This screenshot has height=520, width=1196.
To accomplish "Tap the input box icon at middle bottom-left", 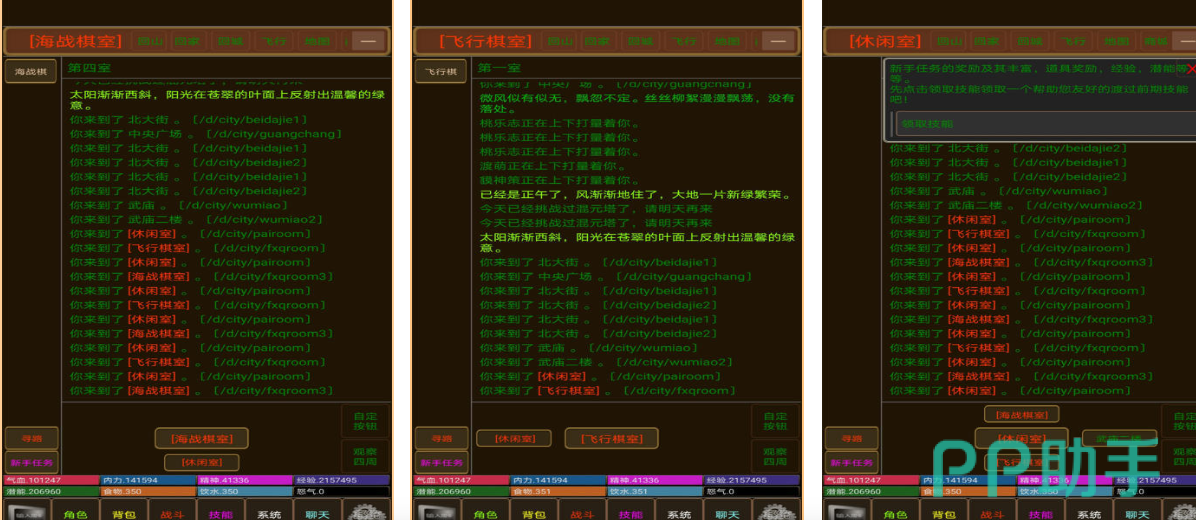I will (436, 512).
